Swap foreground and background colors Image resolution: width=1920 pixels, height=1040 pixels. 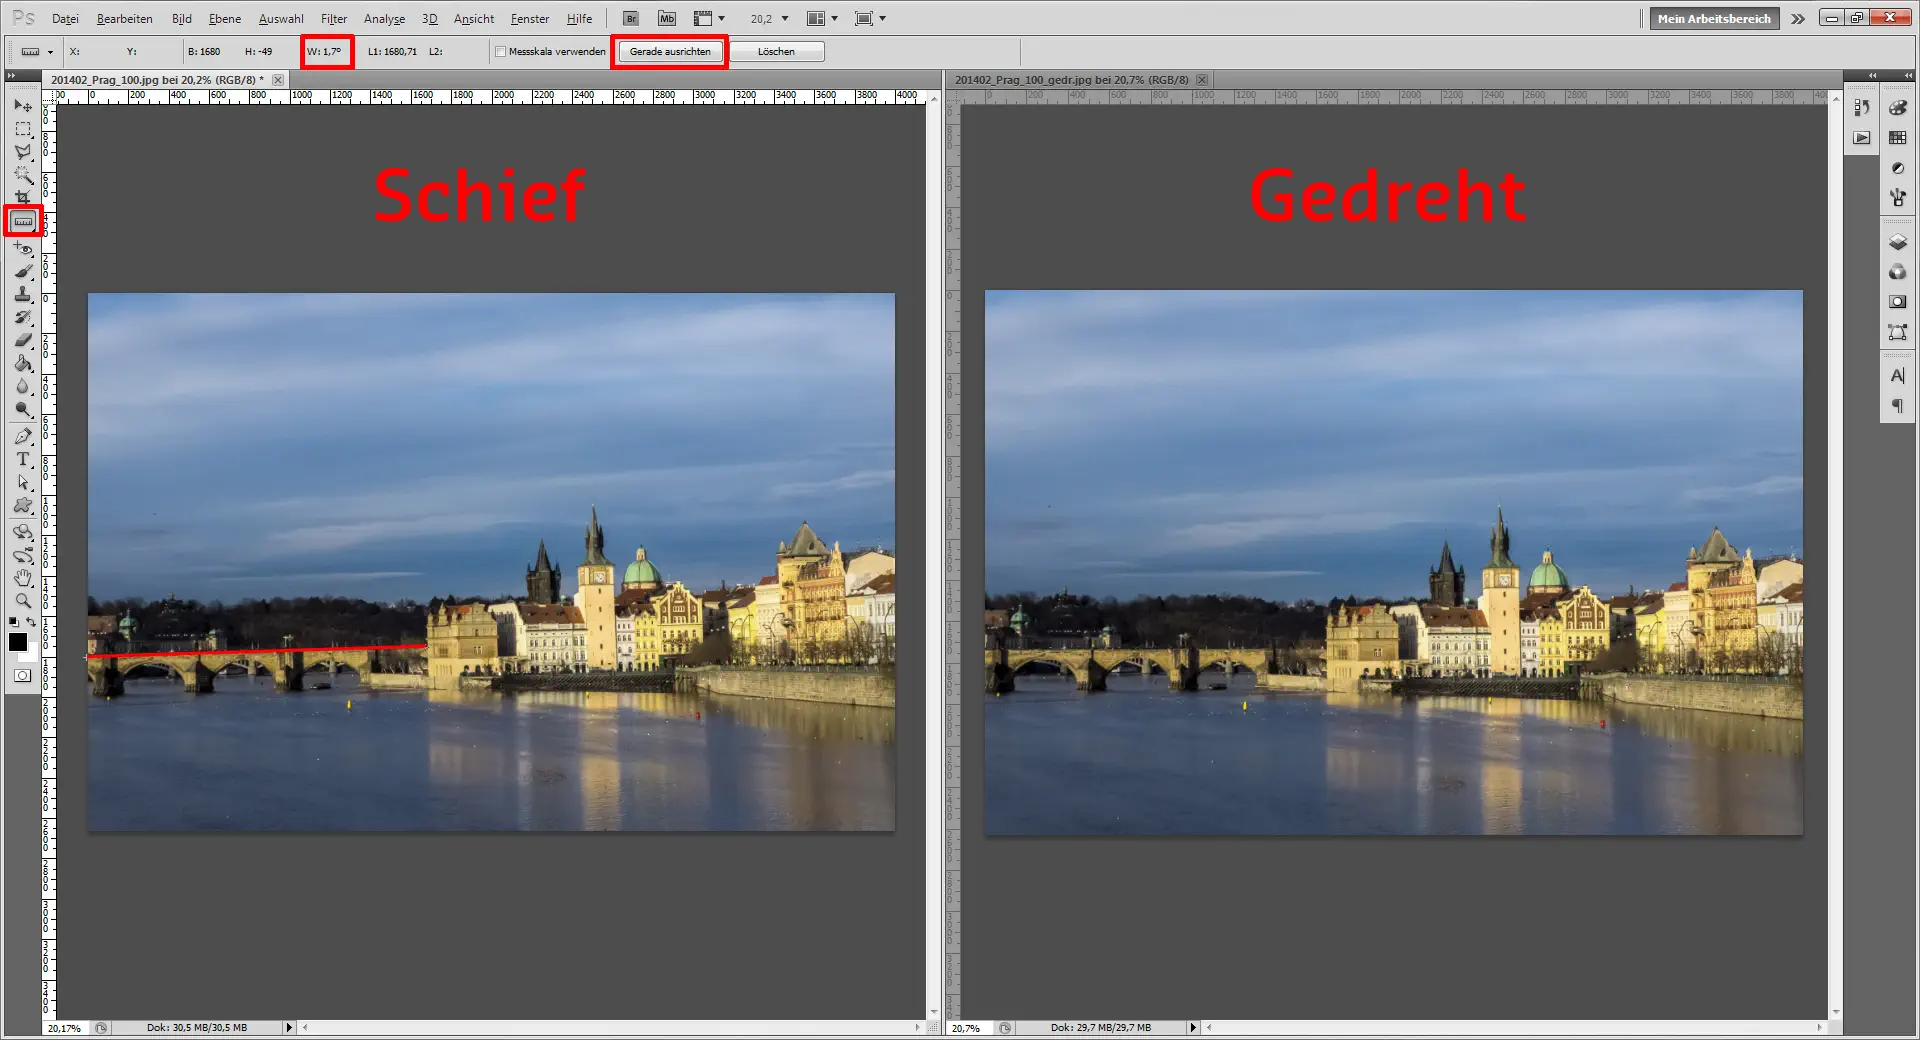(x=31, y=621)
